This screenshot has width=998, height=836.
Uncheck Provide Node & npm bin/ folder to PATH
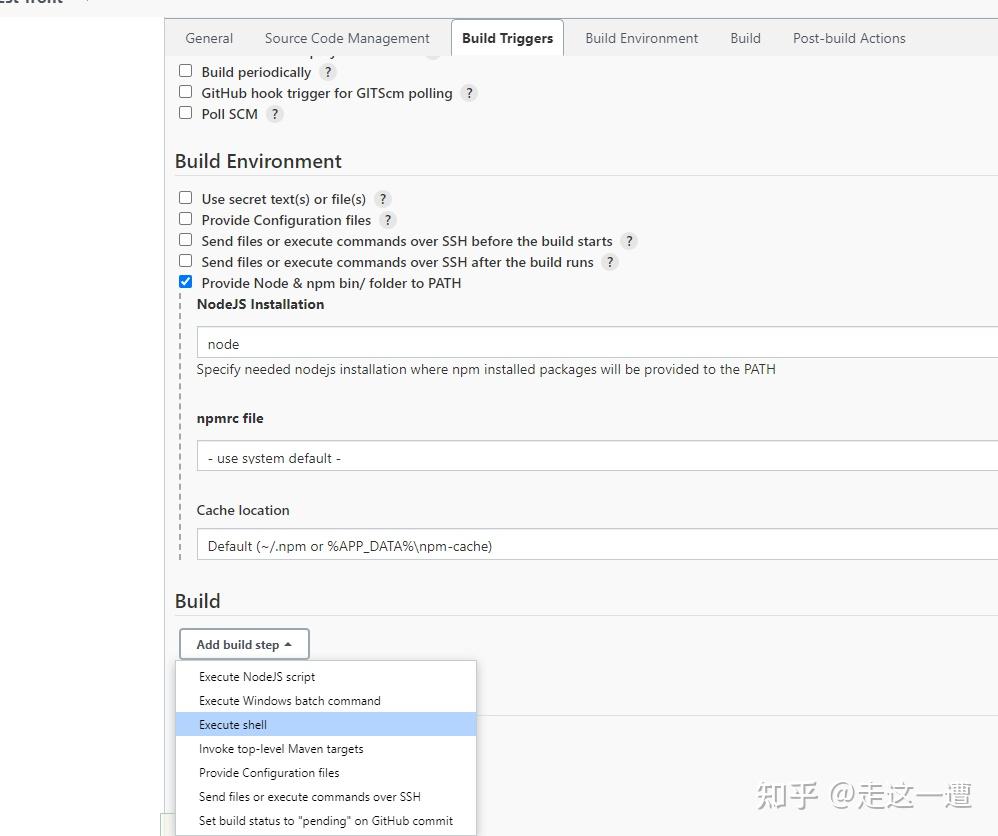pos(185,281)
